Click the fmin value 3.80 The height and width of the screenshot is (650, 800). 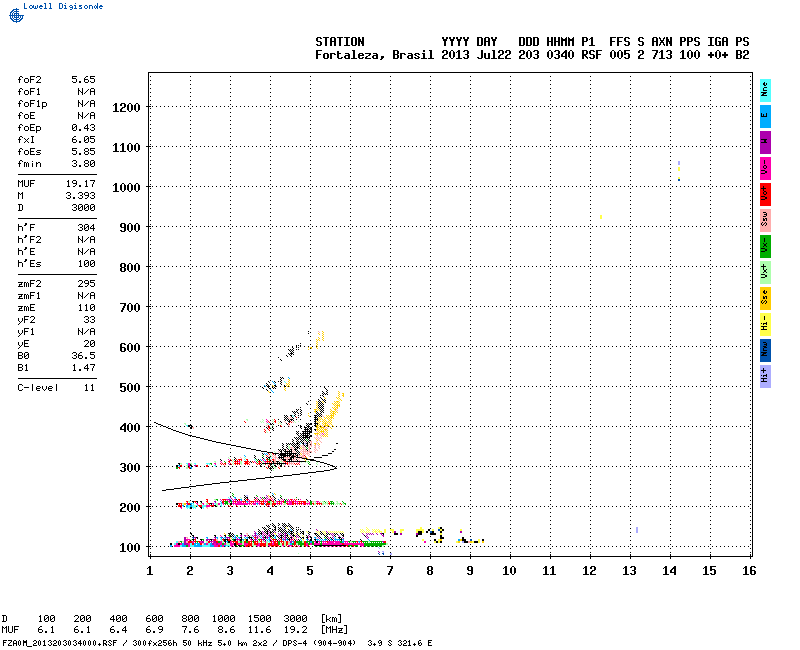(x=83, y=164)
